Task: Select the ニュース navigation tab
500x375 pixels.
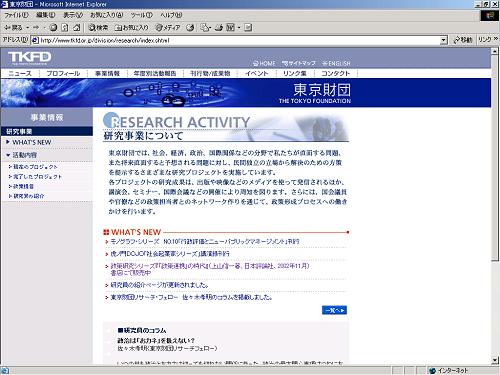Action: 20,73
